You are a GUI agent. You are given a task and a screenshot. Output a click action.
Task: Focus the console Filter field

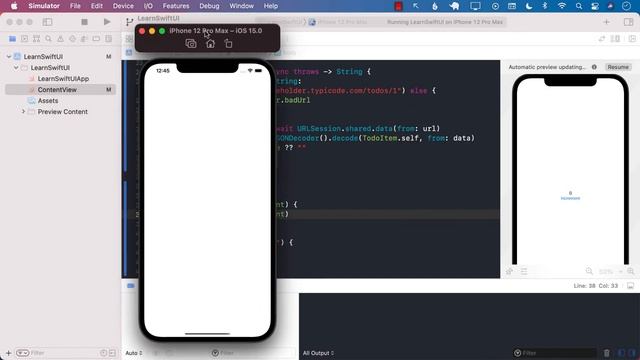(x=555, y=353)
